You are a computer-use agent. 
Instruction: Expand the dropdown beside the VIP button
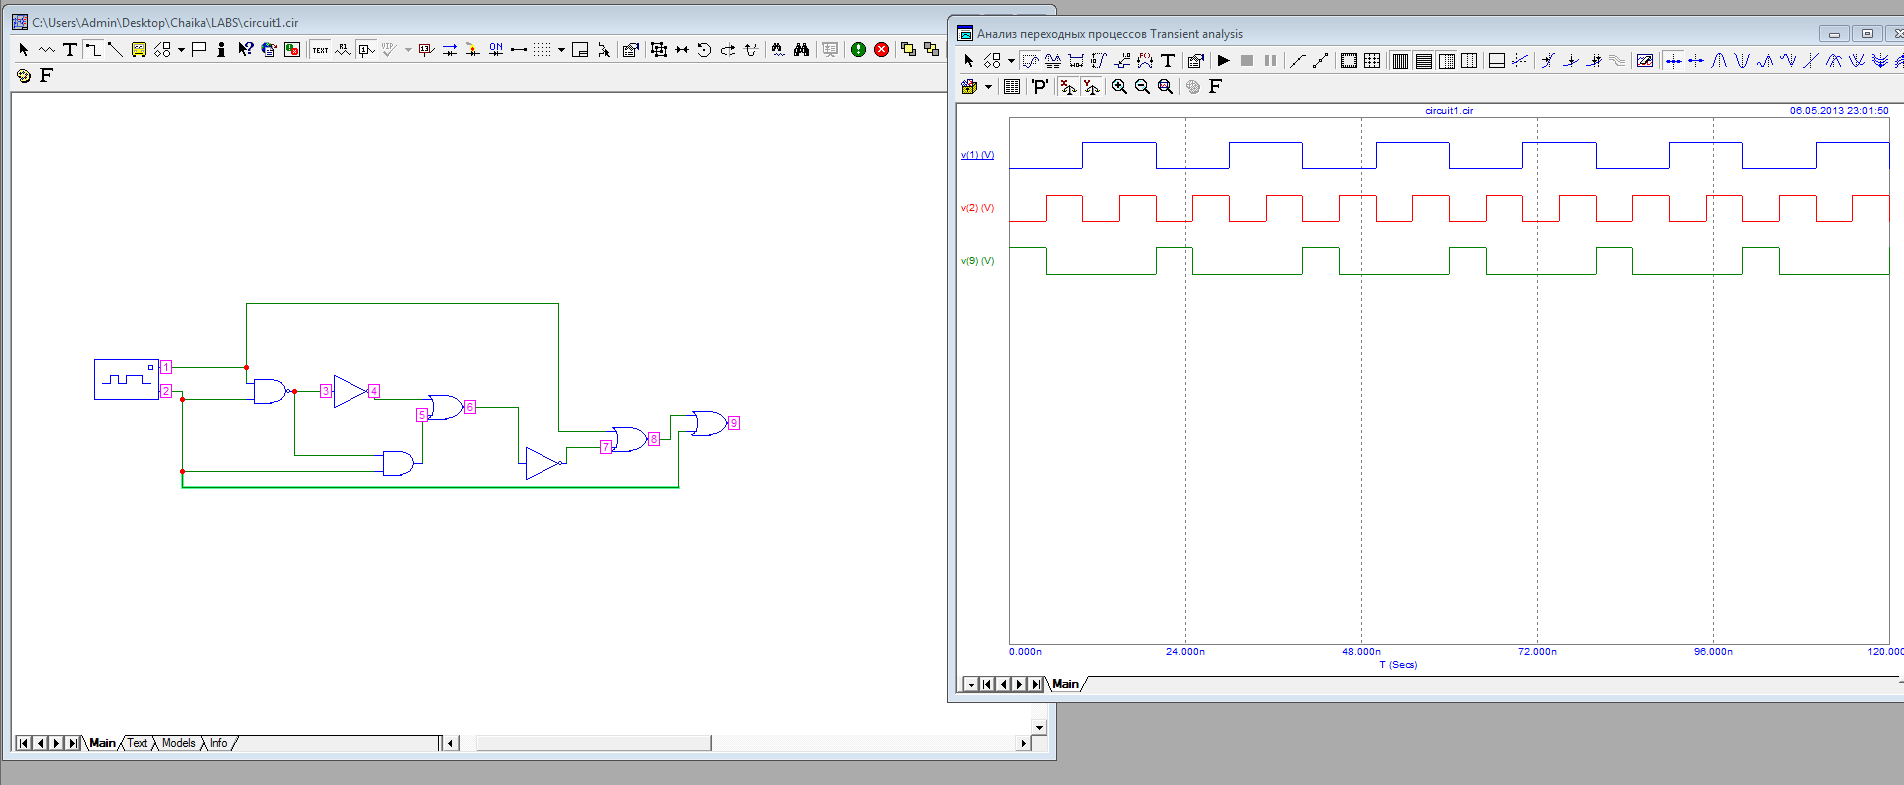click(x=408, y=50)
